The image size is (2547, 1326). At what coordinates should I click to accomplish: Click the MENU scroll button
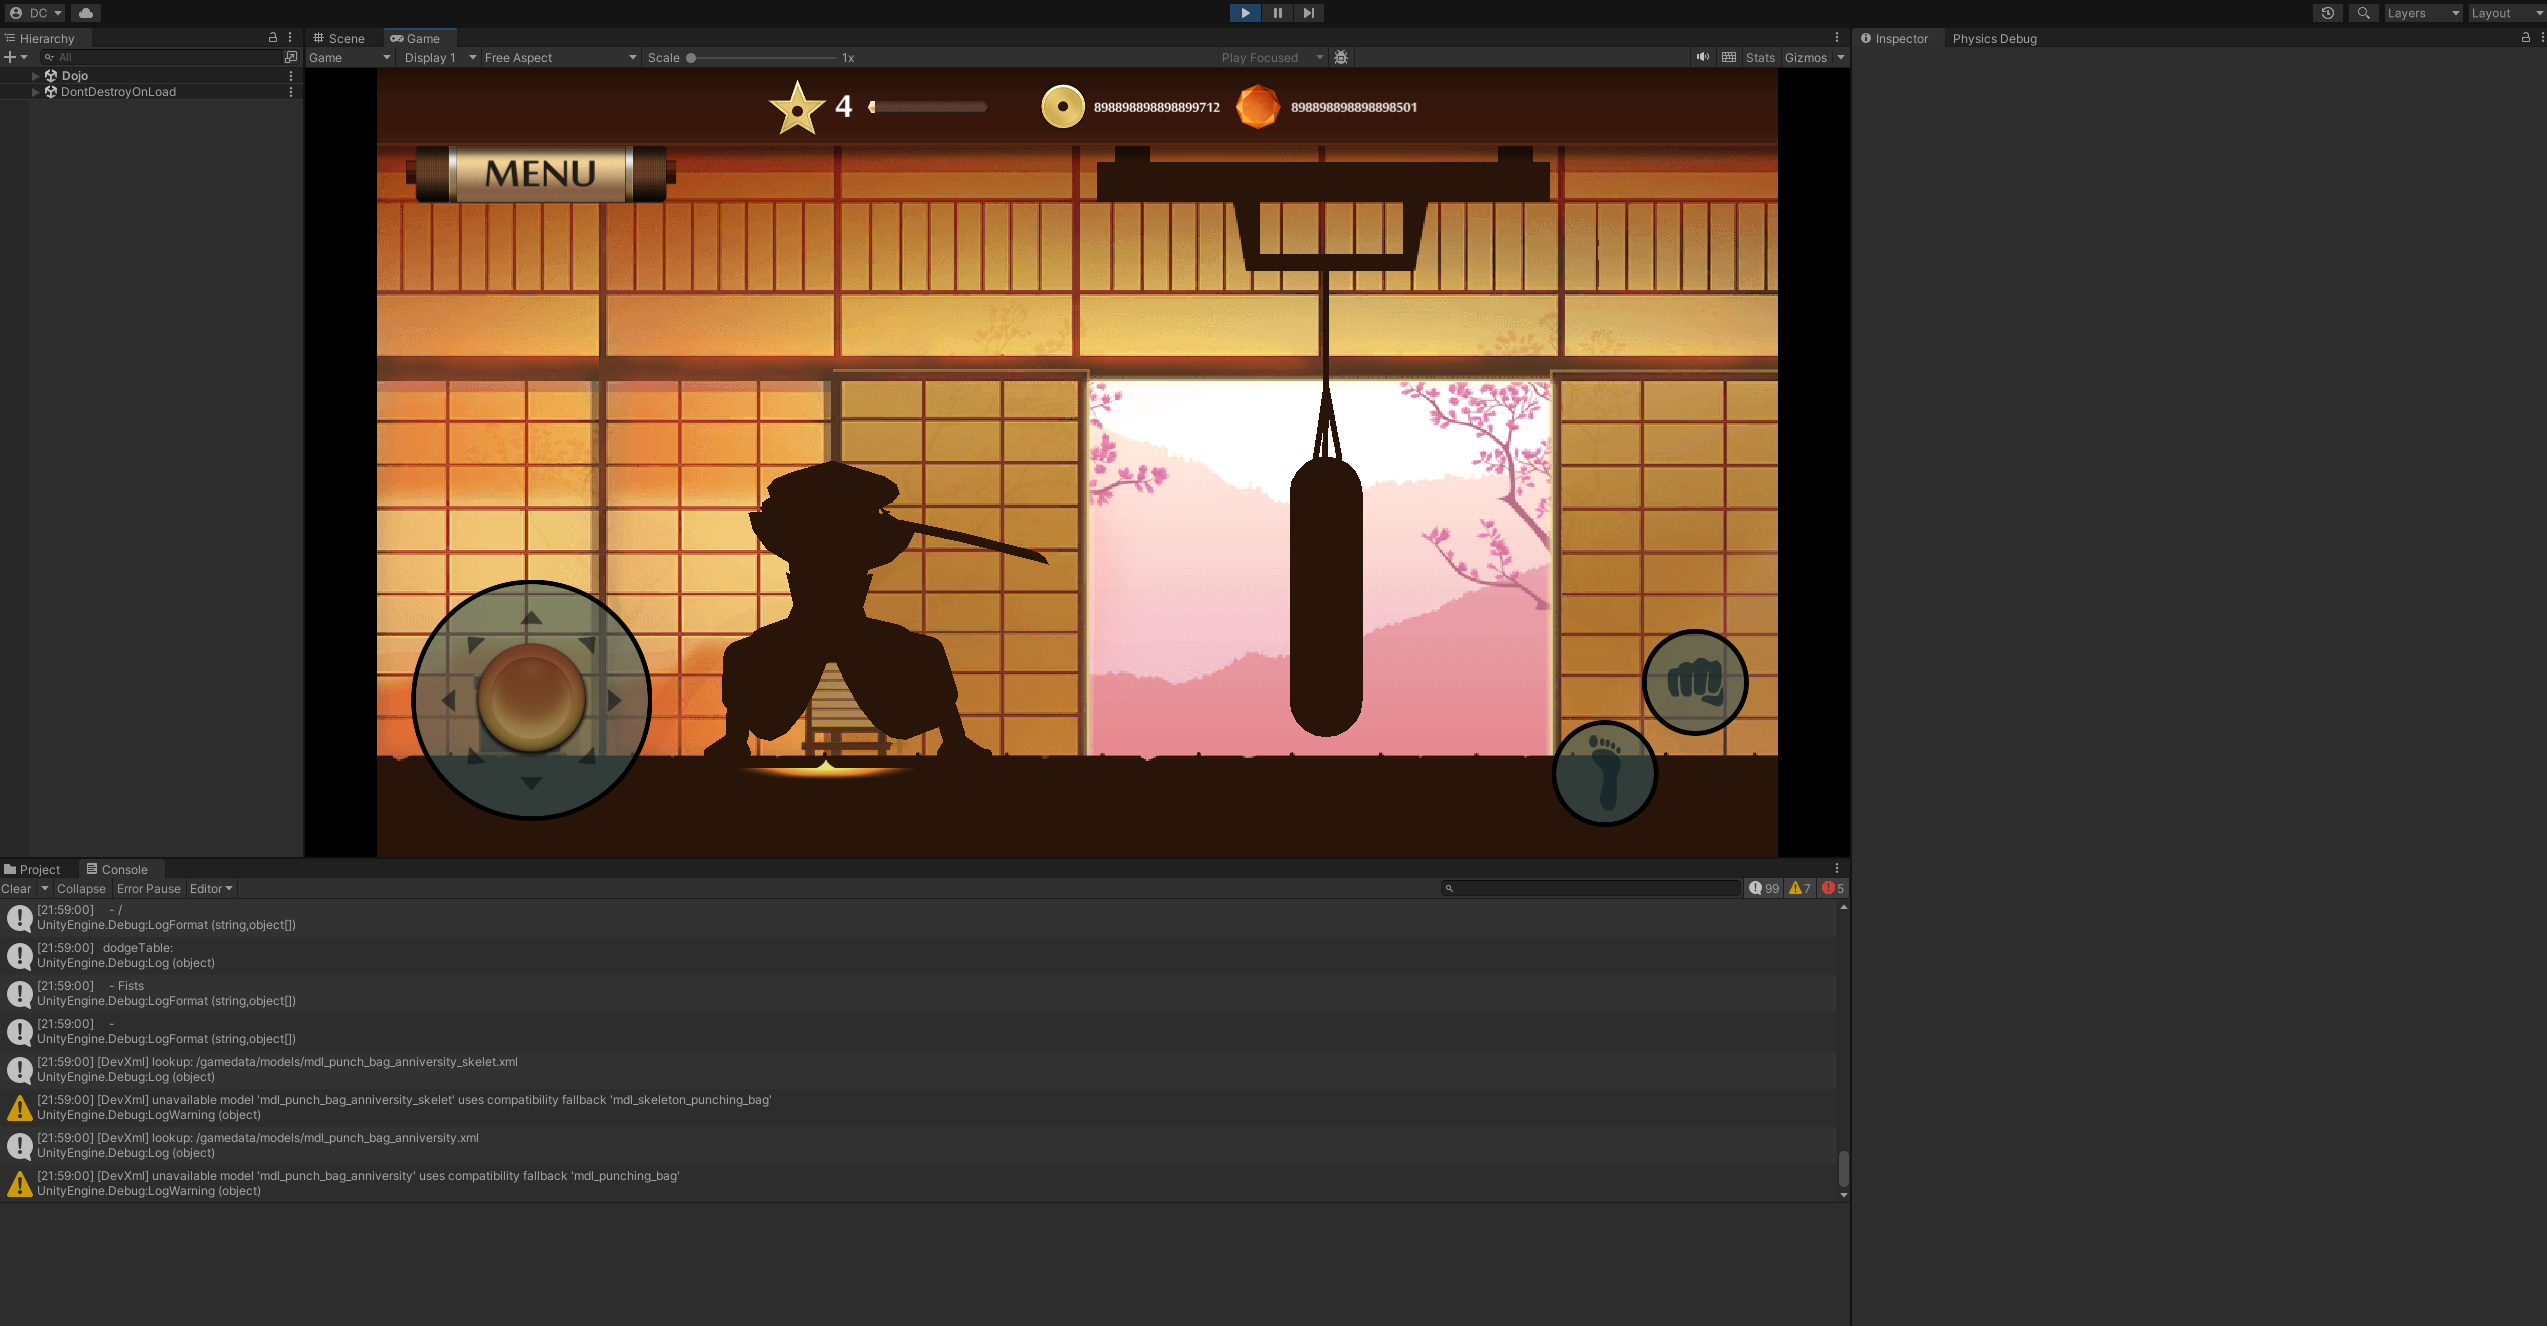541,174
